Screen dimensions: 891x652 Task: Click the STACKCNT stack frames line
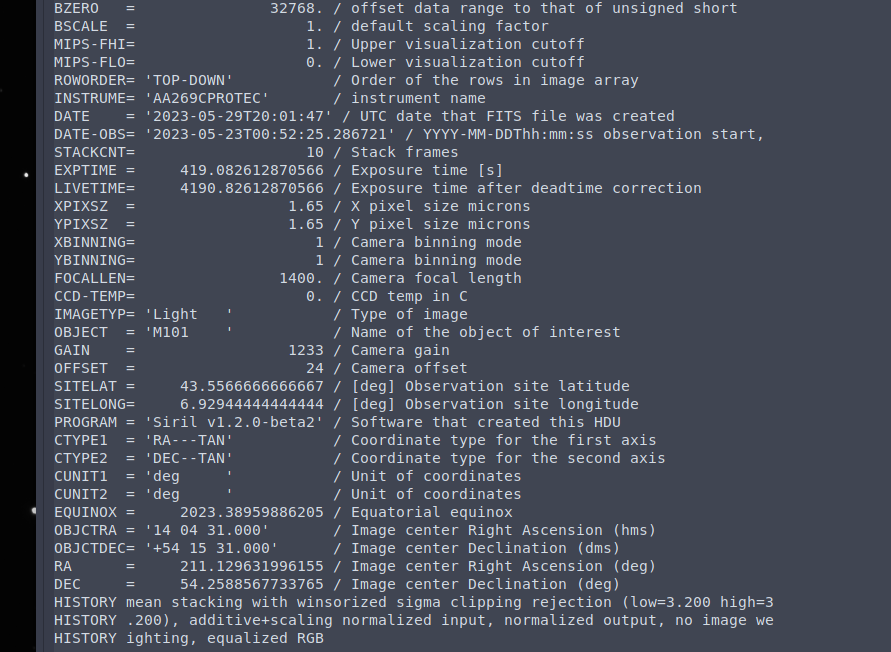click(x=256, y=152)
